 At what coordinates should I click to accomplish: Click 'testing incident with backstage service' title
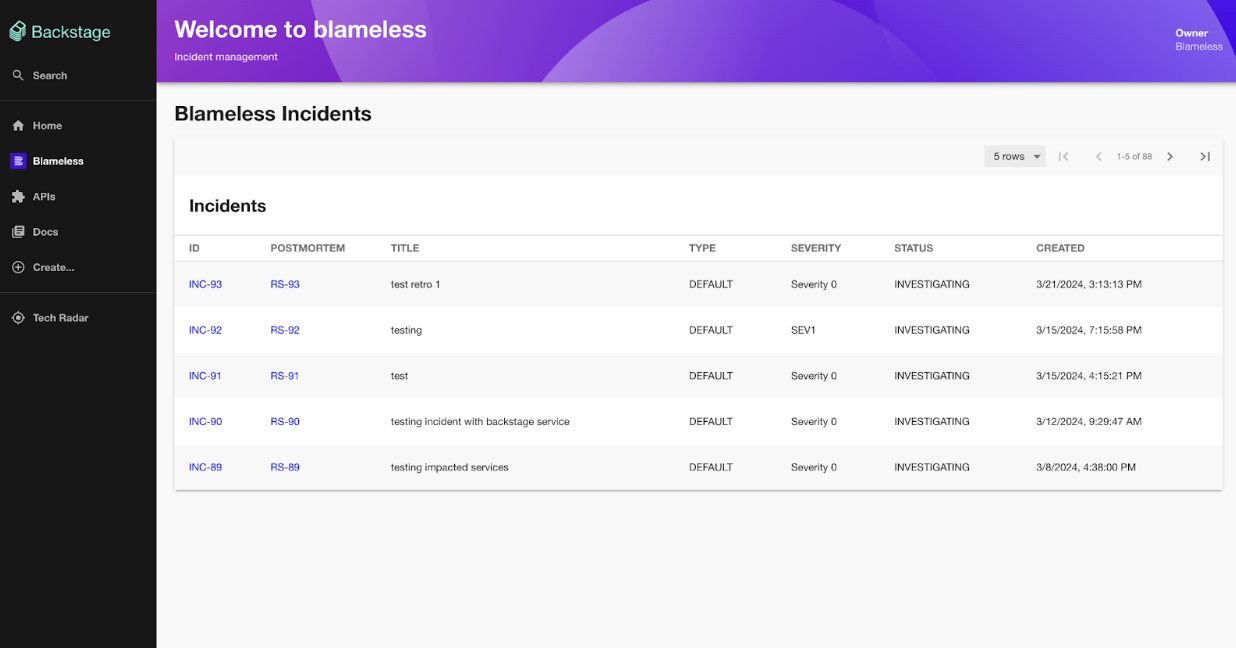pos(480,421)
